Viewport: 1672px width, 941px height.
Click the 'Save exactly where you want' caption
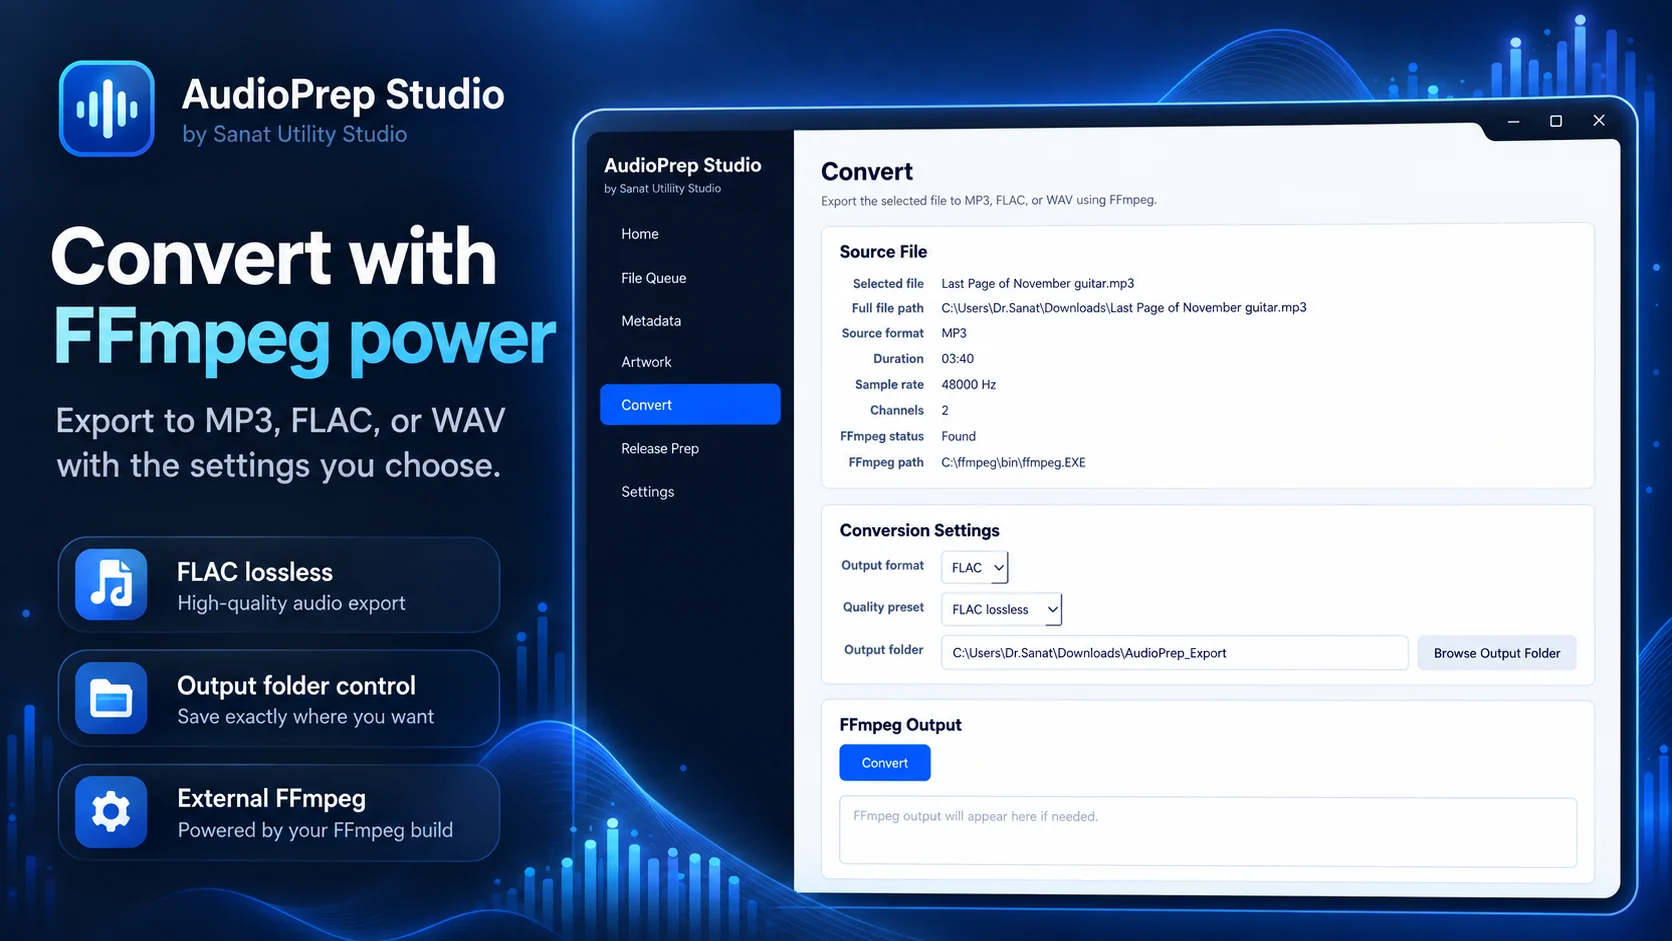306,717
